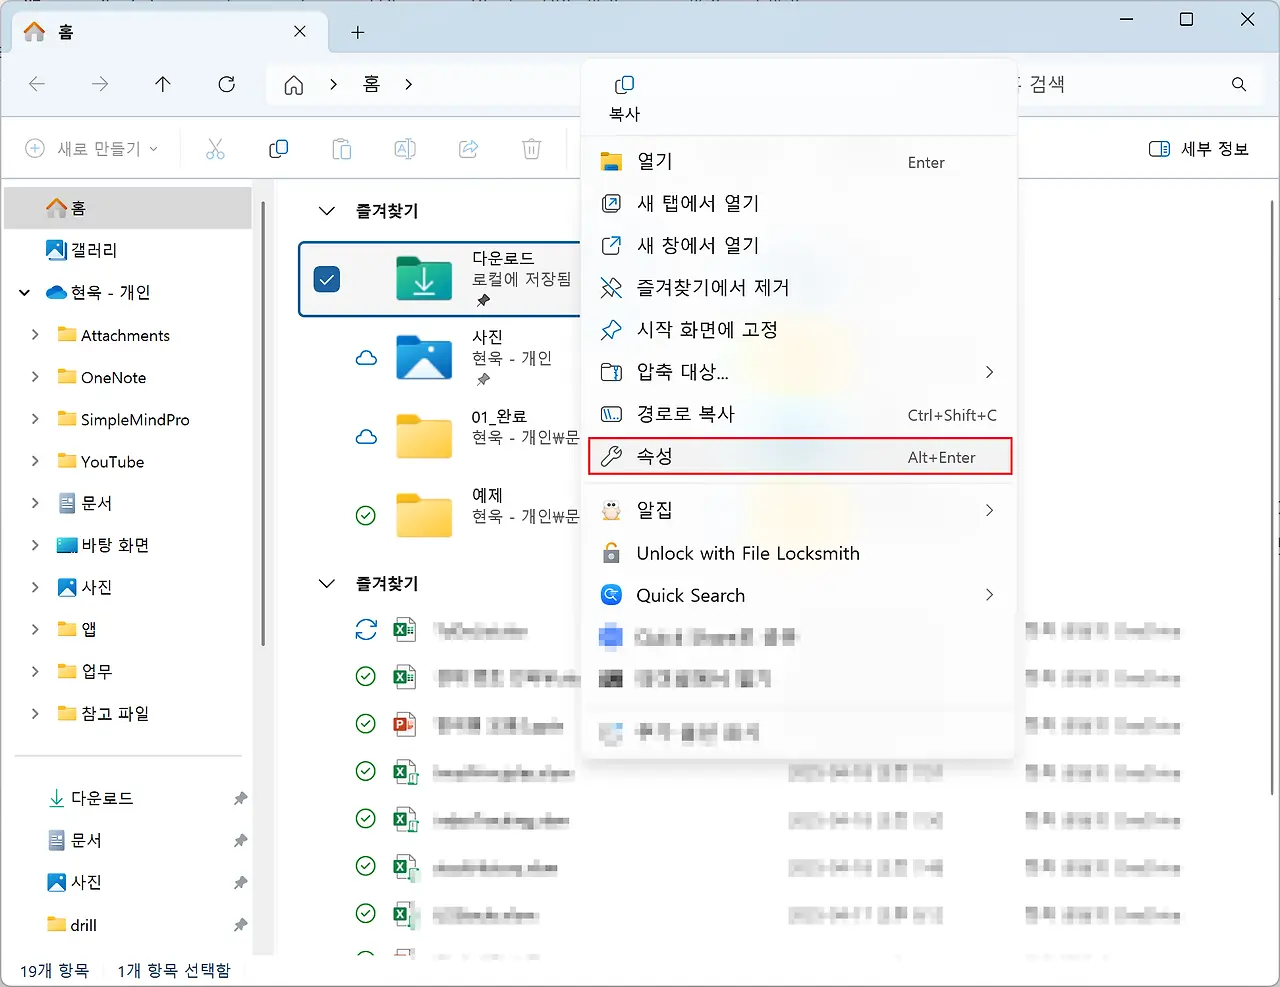Navigate back using the back arrow icon
Viewport: 1280px width, 987px height.
pyautogui.click(x=37, y=84)
